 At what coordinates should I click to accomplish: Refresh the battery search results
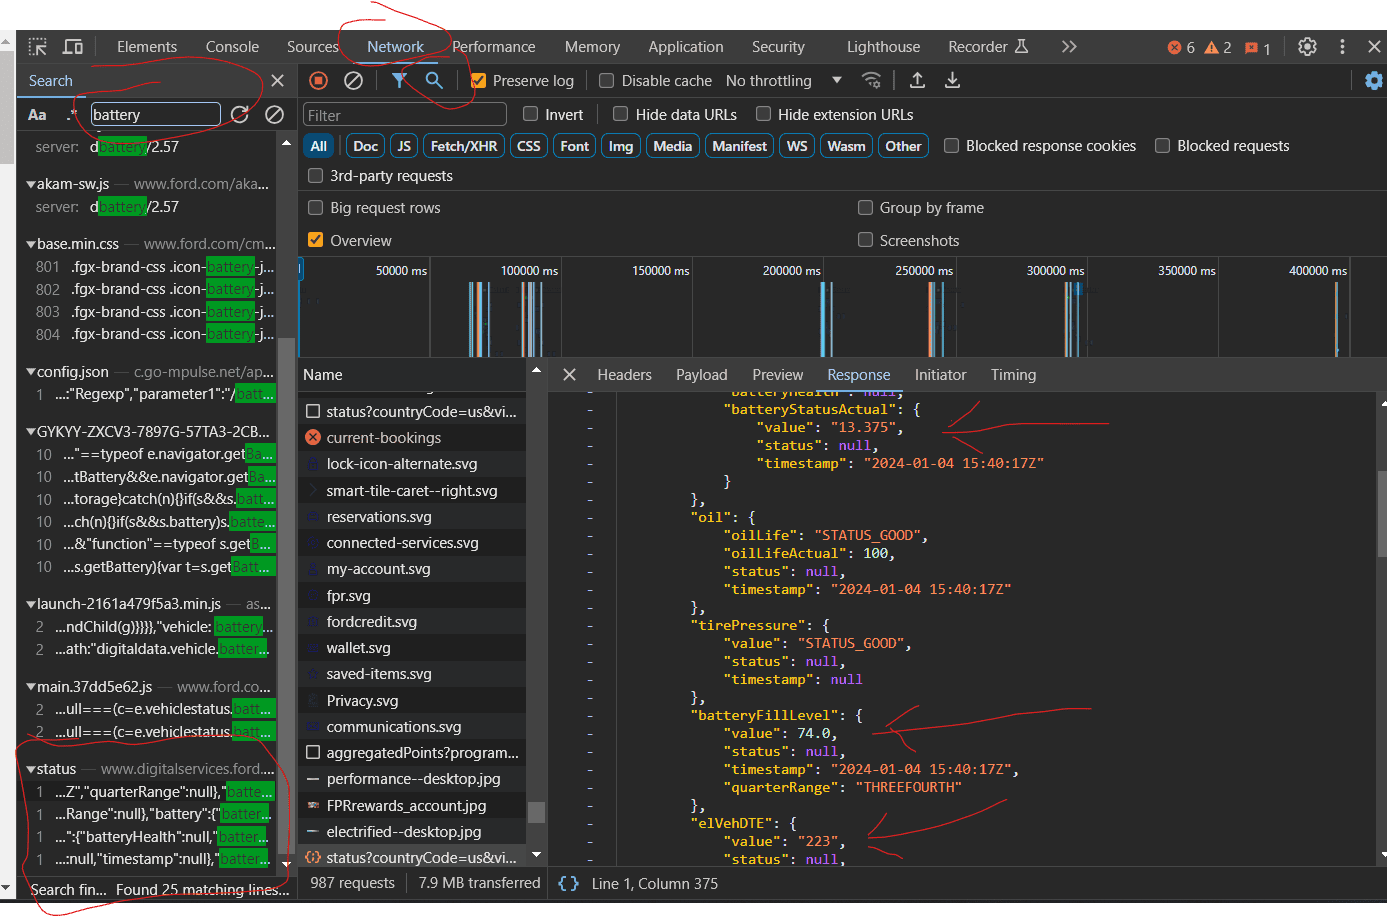click(x=240, y=115)
